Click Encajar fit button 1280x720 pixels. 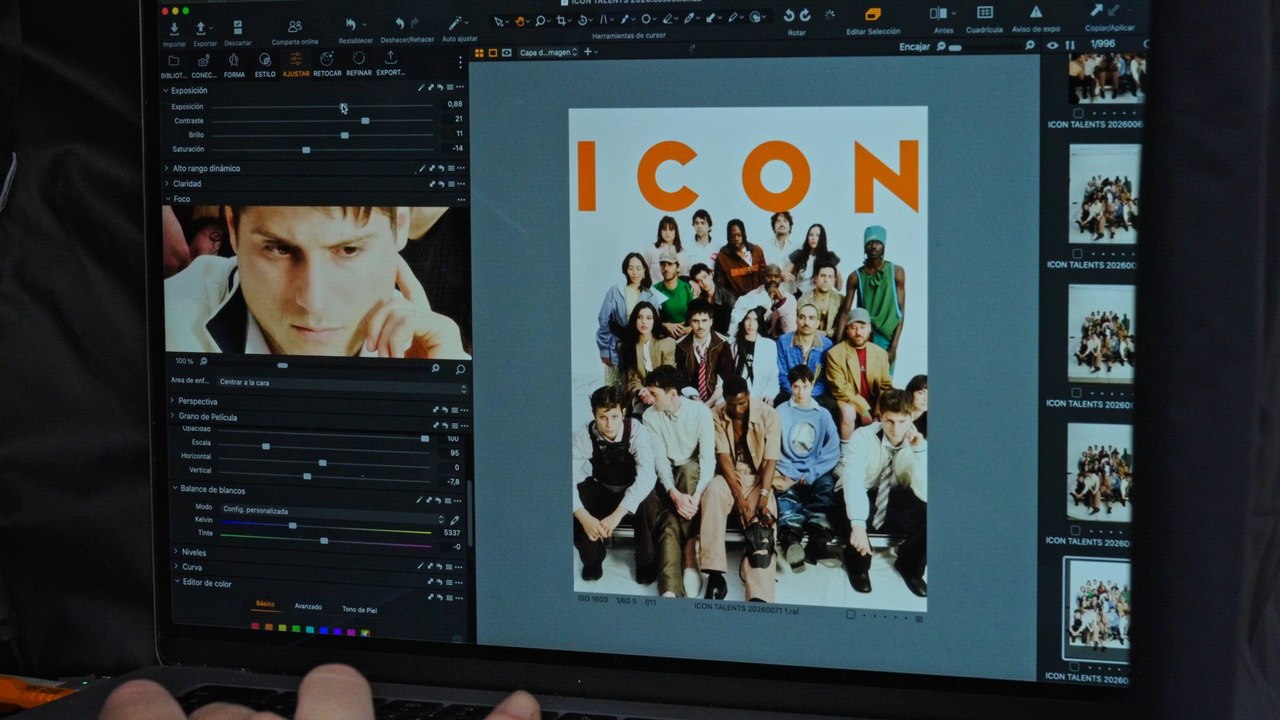coord(914,47)
